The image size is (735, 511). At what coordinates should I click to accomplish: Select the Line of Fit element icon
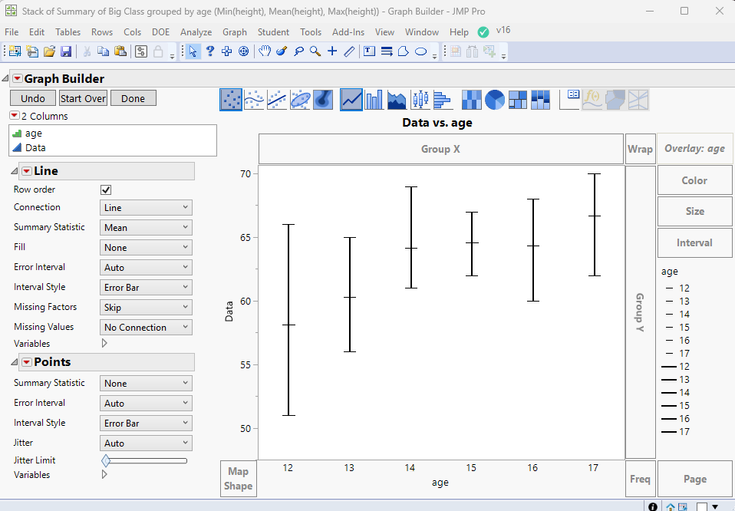[x=277, y=99]
